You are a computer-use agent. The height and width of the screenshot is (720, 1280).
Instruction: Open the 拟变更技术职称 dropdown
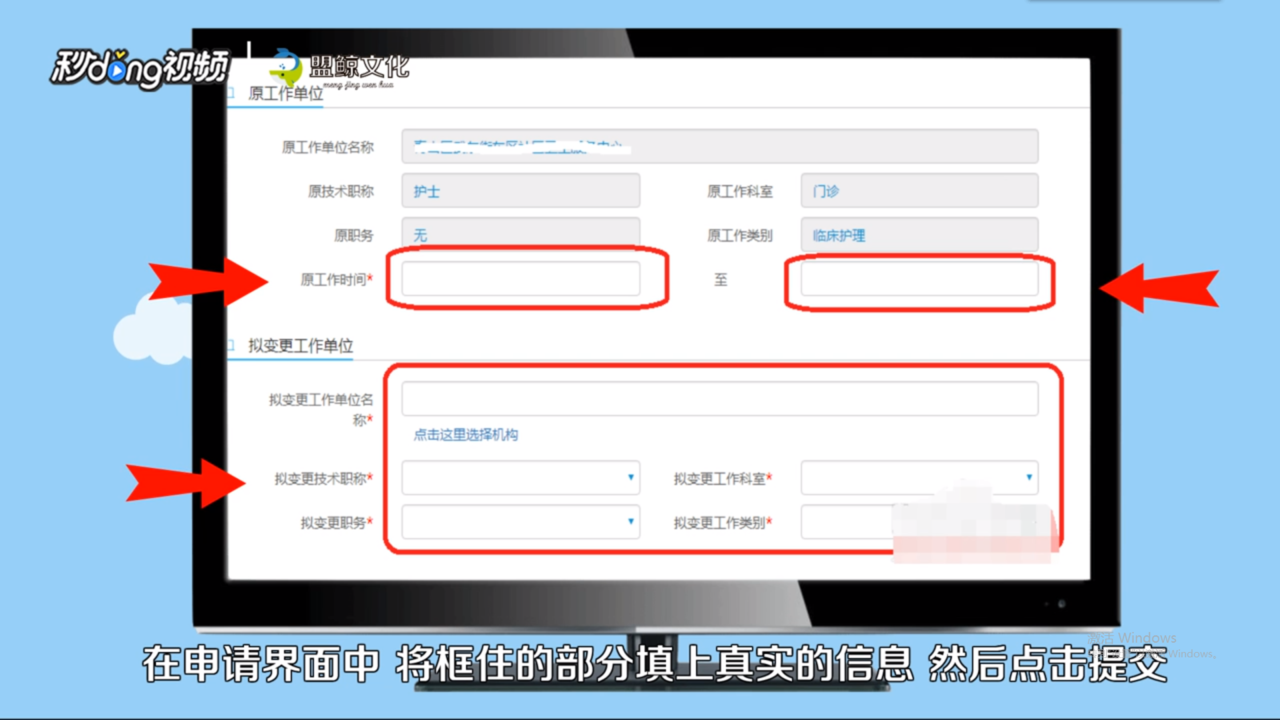tap(630, 477)
